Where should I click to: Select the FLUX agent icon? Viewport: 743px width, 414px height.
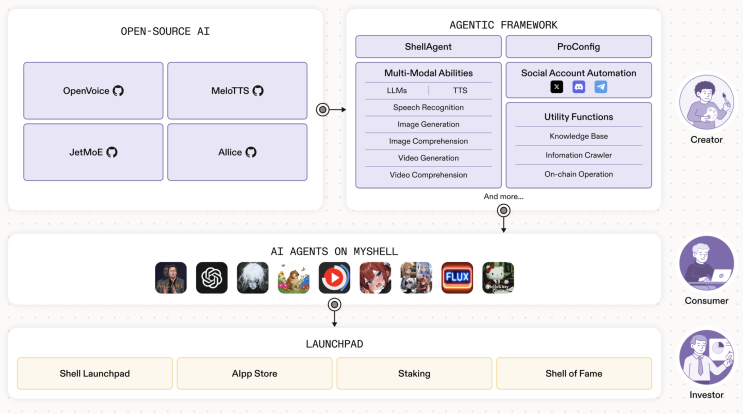(457, 278)
